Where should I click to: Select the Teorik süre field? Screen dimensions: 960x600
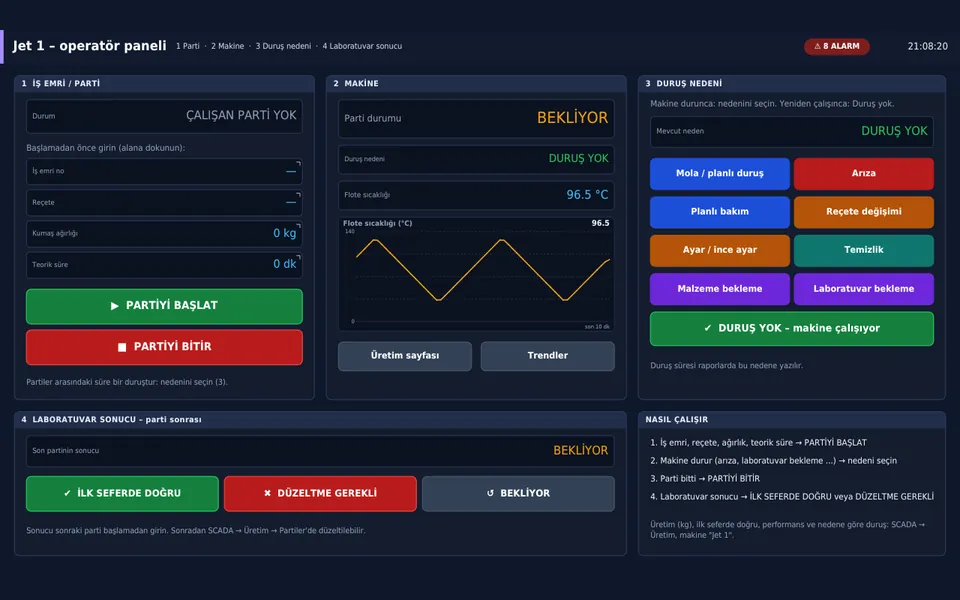click(x=164, y=265)
